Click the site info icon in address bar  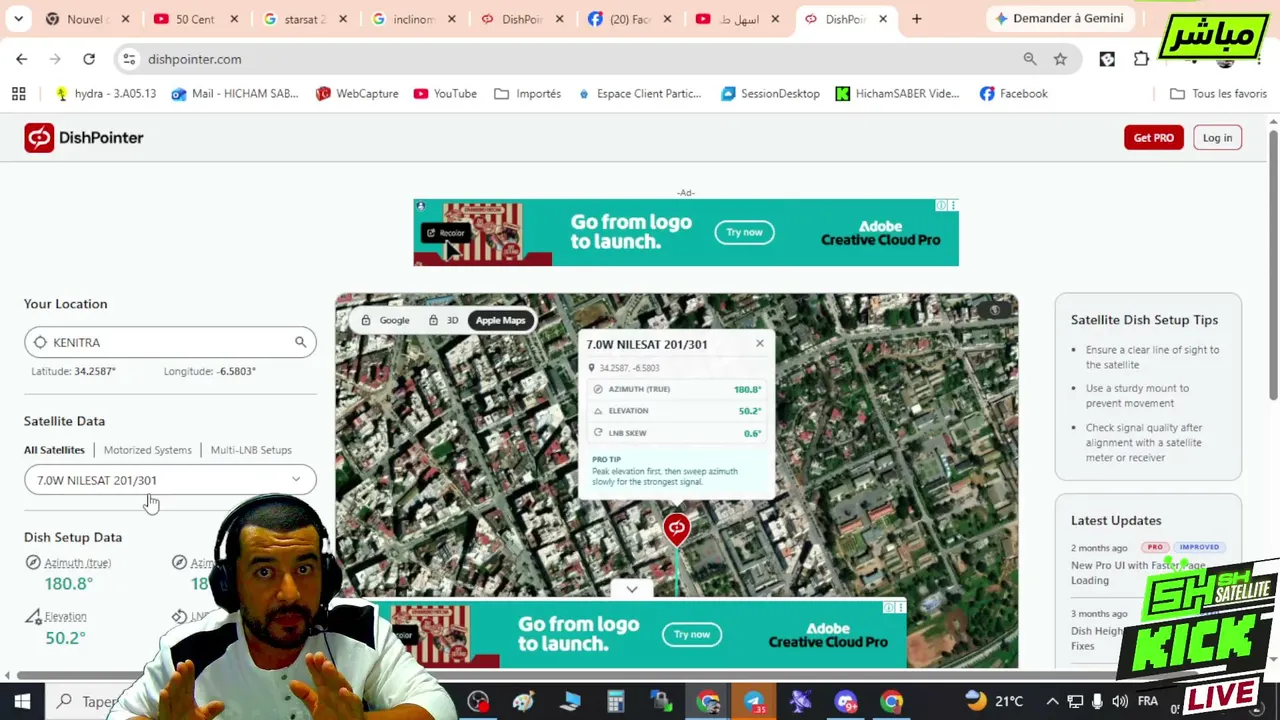coord(129,59)
